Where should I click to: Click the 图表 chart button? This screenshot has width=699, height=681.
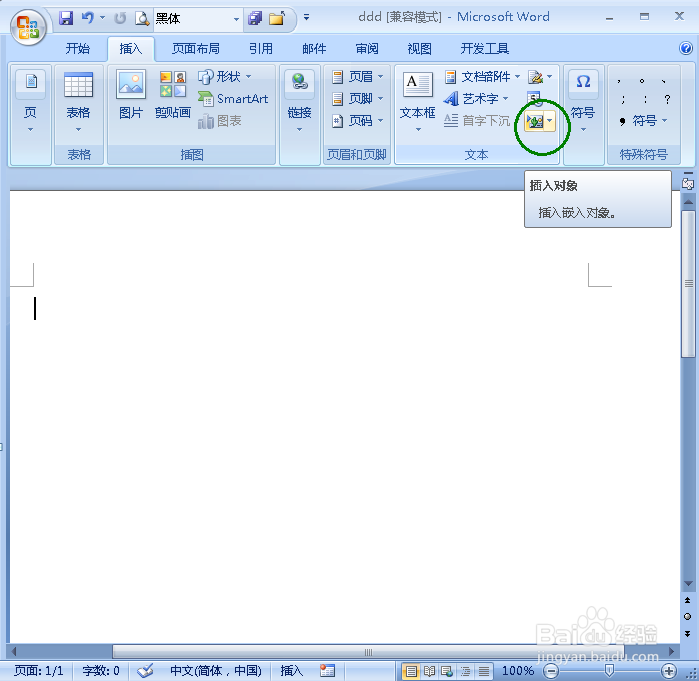(220, 121)
